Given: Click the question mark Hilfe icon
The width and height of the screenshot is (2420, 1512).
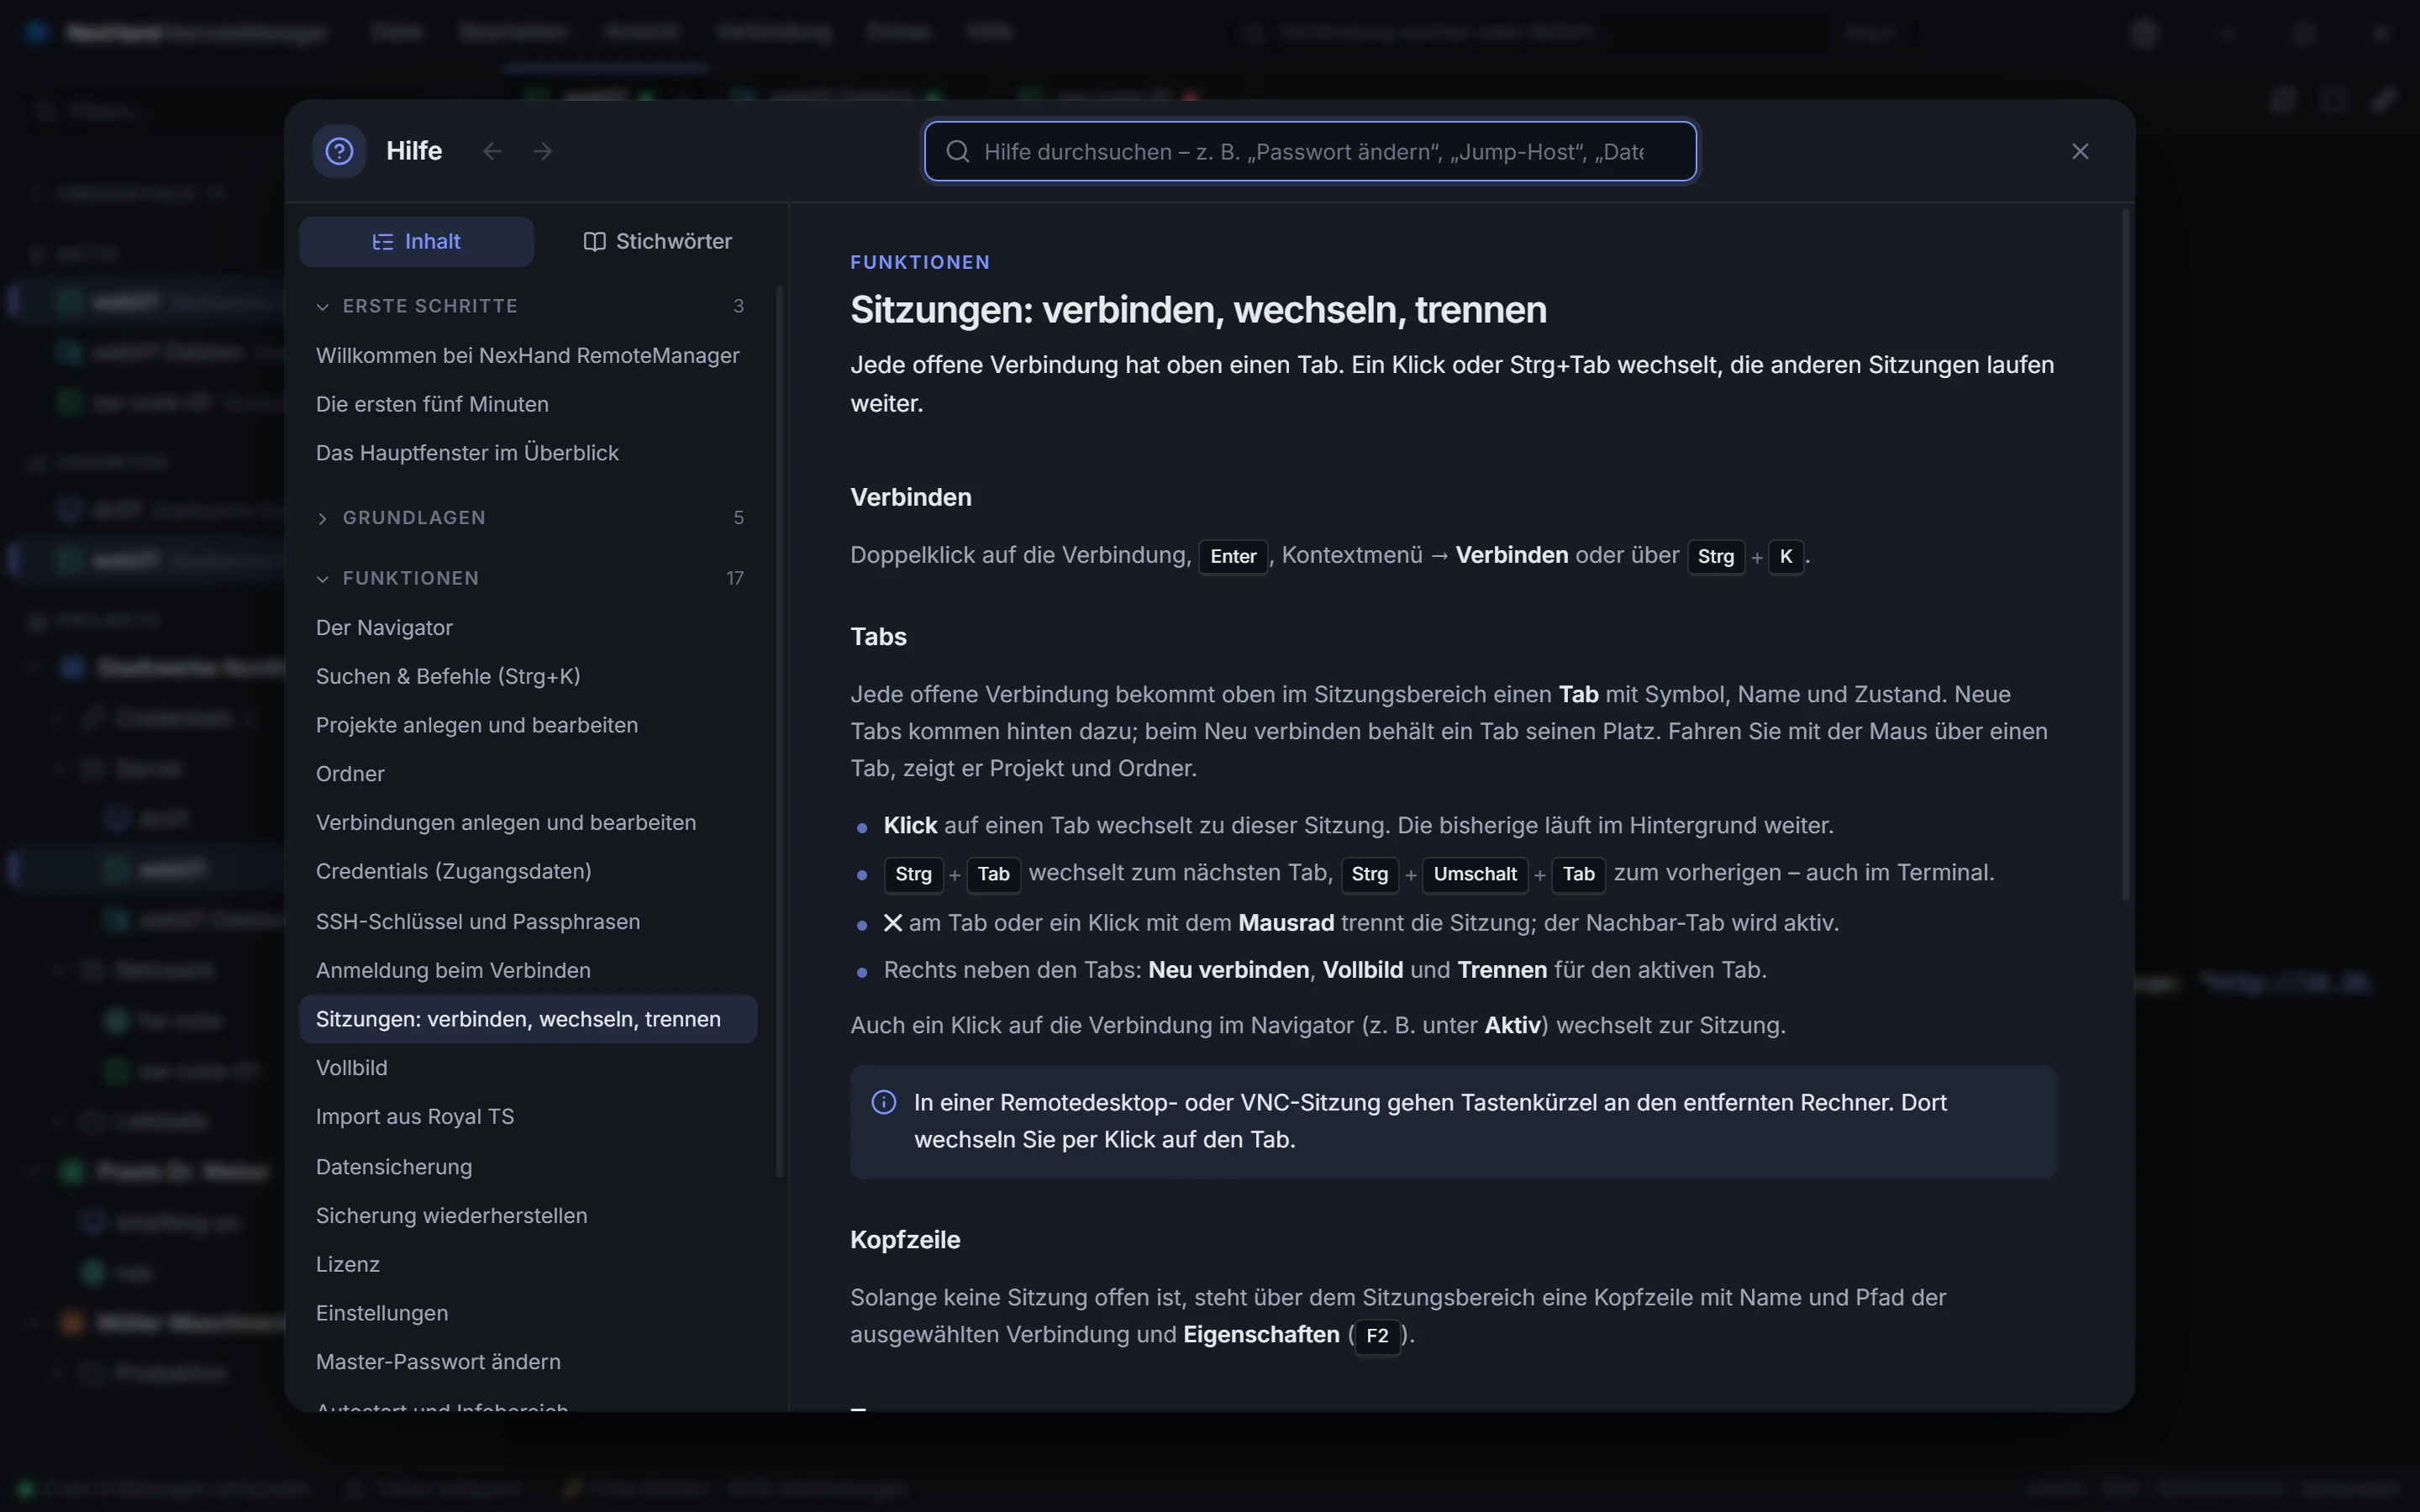Looking at the screenshot, I should pos(339,151).
